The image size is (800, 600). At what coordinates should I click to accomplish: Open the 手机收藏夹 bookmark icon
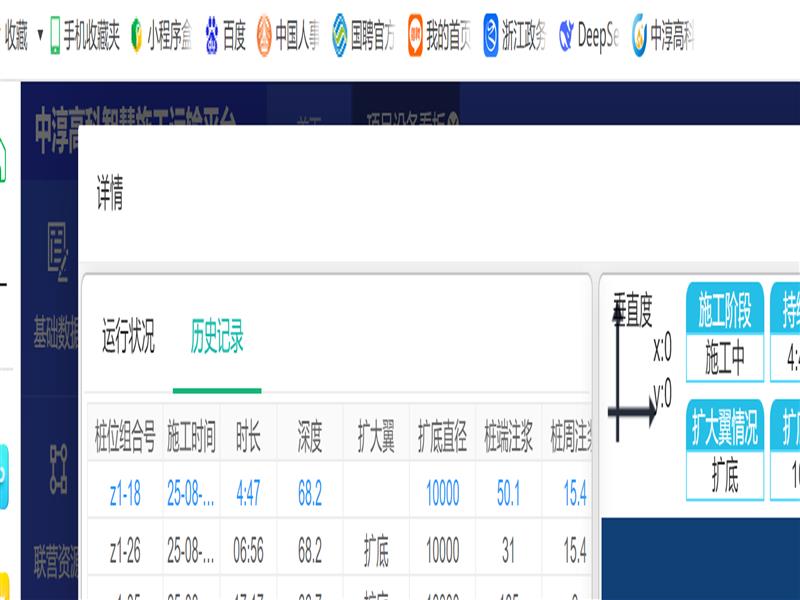pos(56,38)
